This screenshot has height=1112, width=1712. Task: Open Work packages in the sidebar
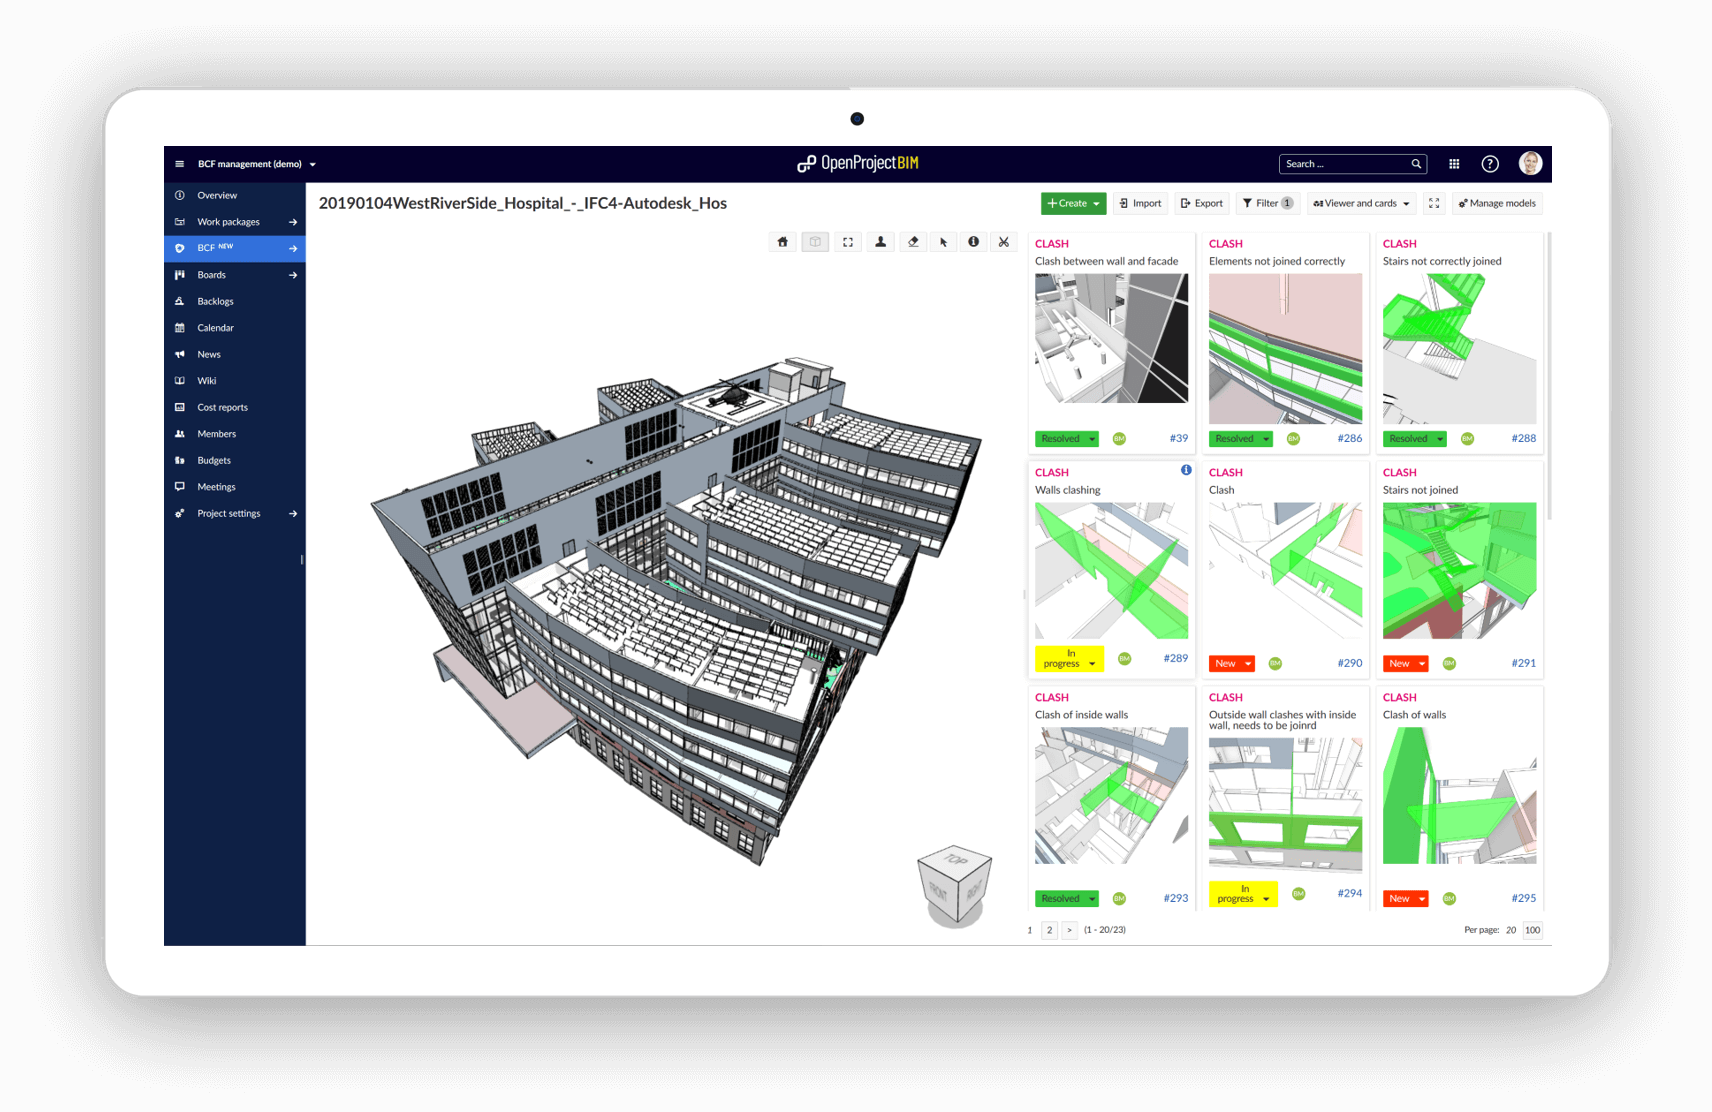[228, 222]
